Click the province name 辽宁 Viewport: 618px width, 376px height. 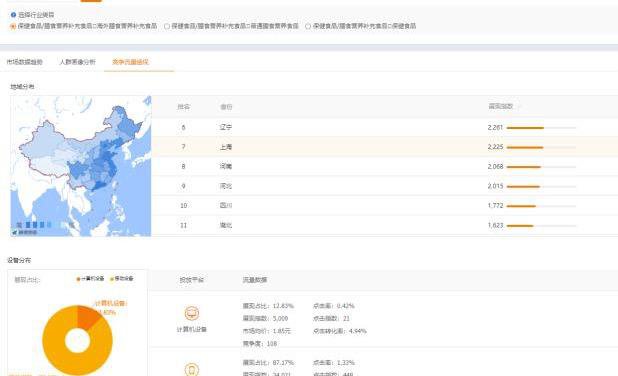tap(226, 127)
